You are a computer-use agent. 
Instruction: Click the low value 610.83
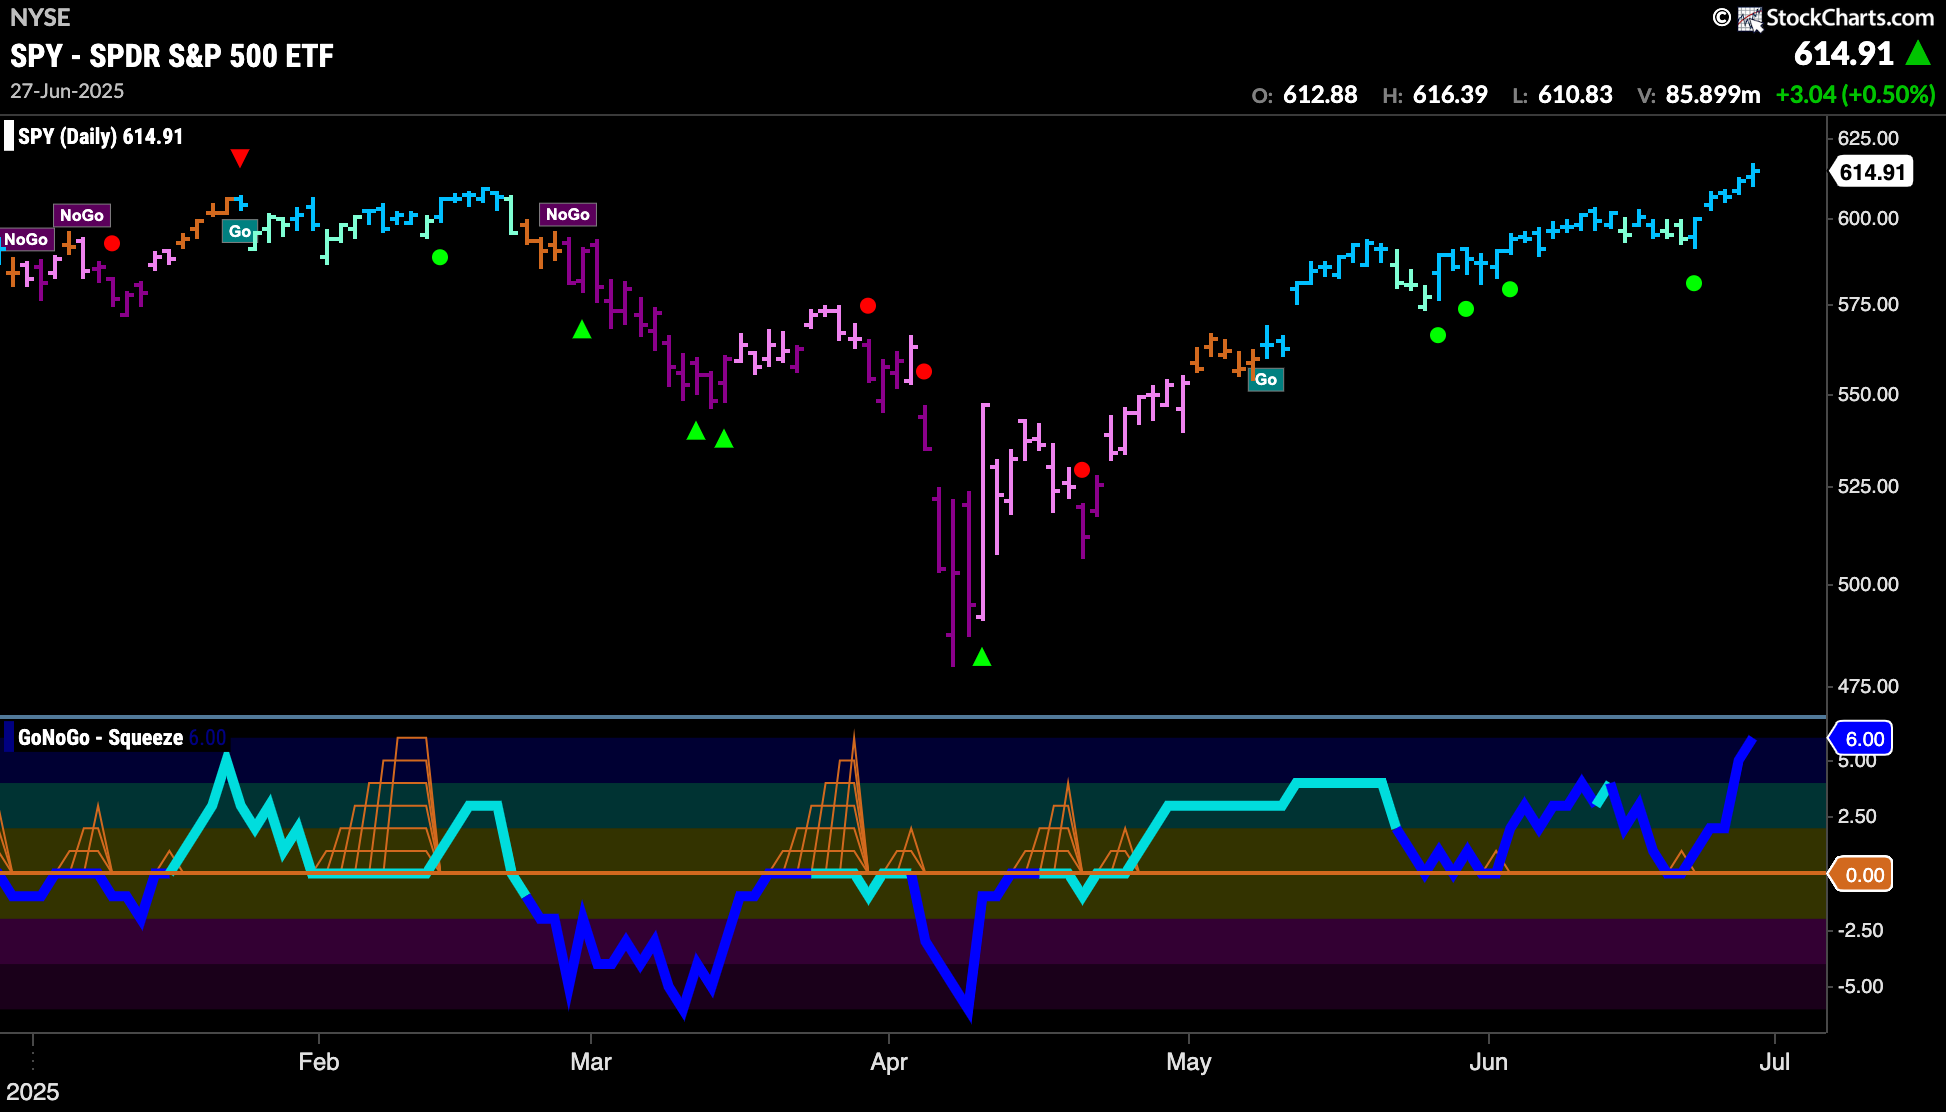coord(1575,95)
